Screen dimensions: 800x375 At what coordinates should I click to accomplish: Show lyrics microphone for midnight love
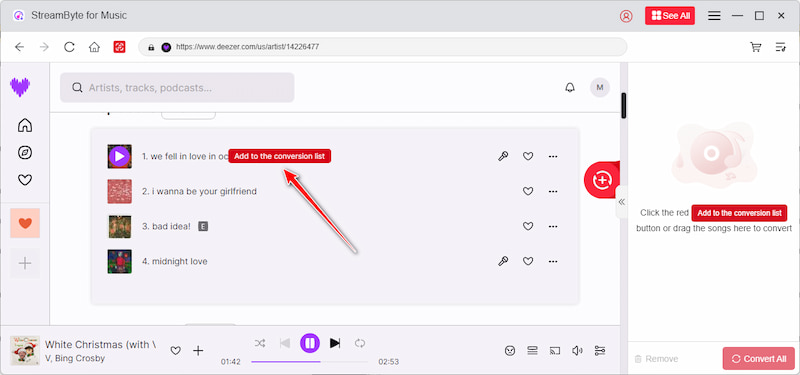point(503,261)
